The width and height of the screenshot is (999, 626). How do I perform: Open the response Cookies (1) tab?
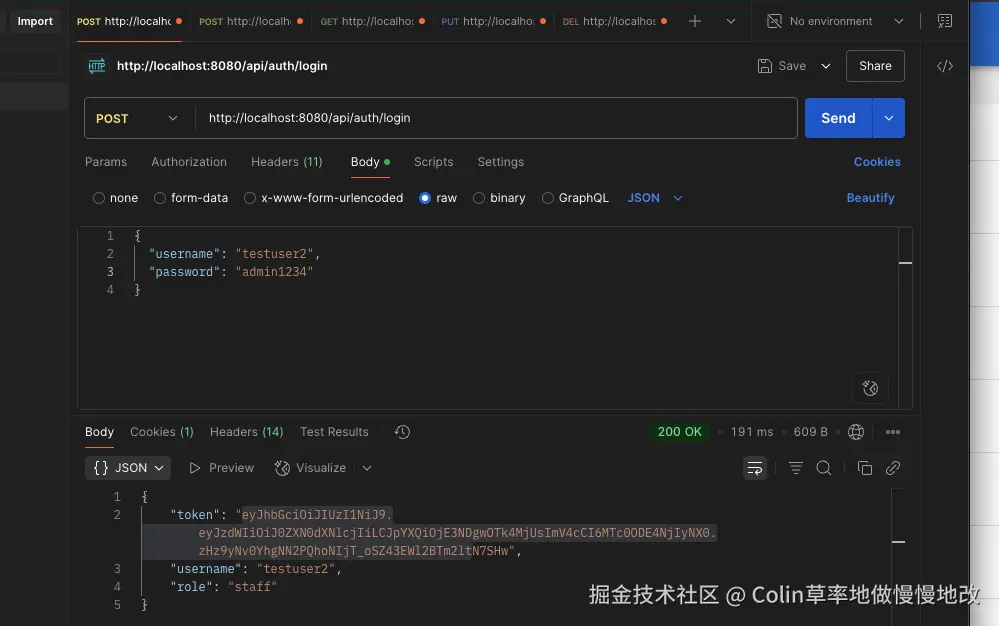[x=162, y=432]
